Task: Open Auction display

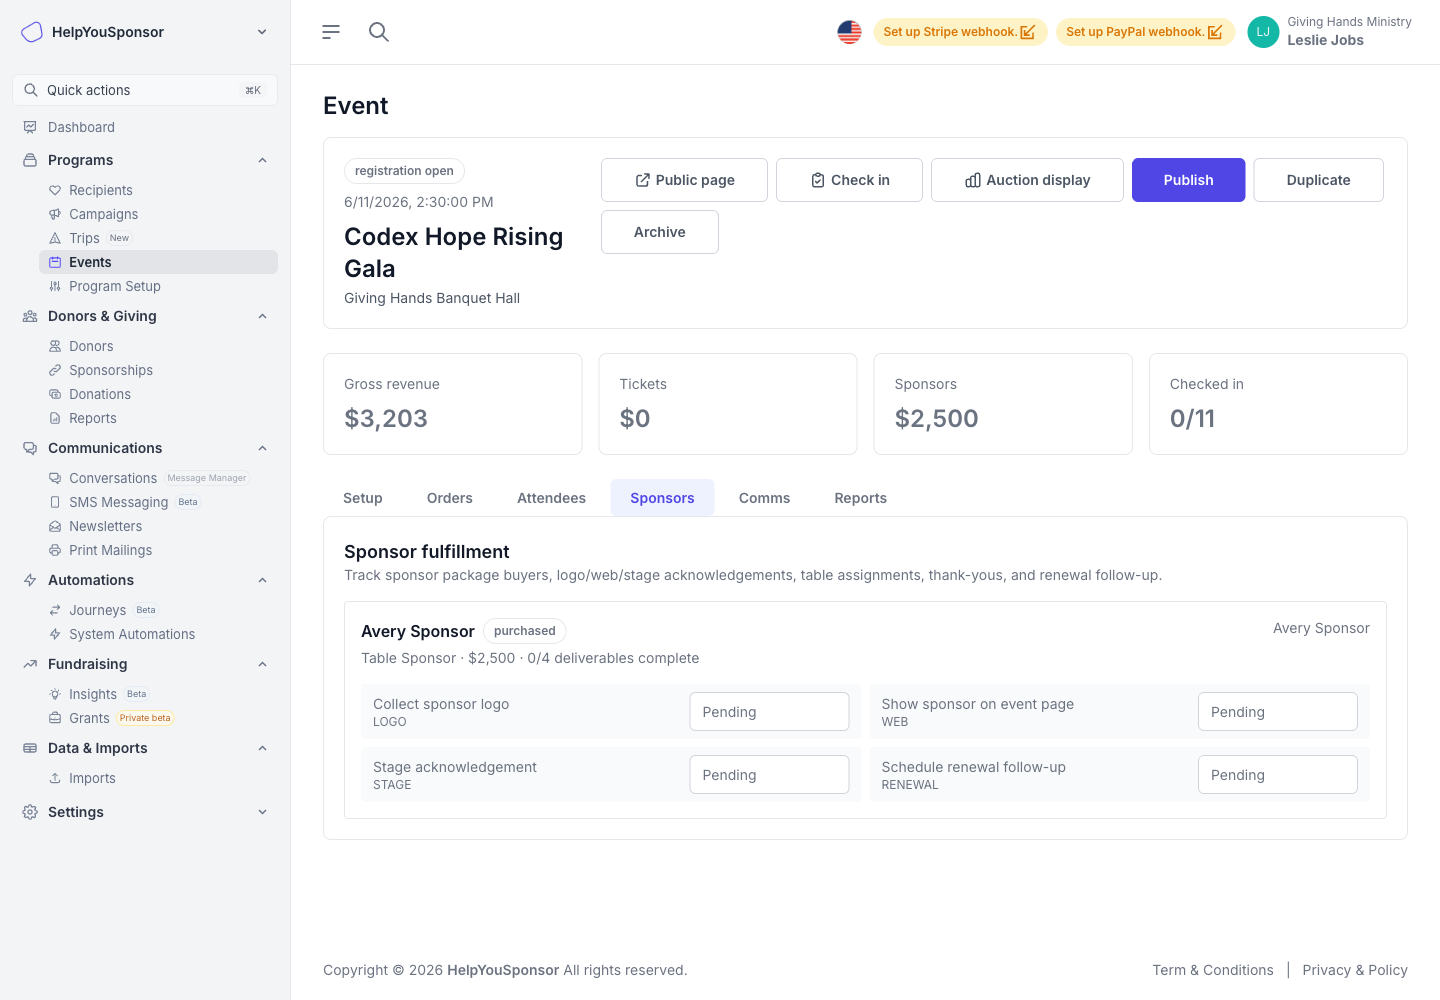Action: 1027,180
